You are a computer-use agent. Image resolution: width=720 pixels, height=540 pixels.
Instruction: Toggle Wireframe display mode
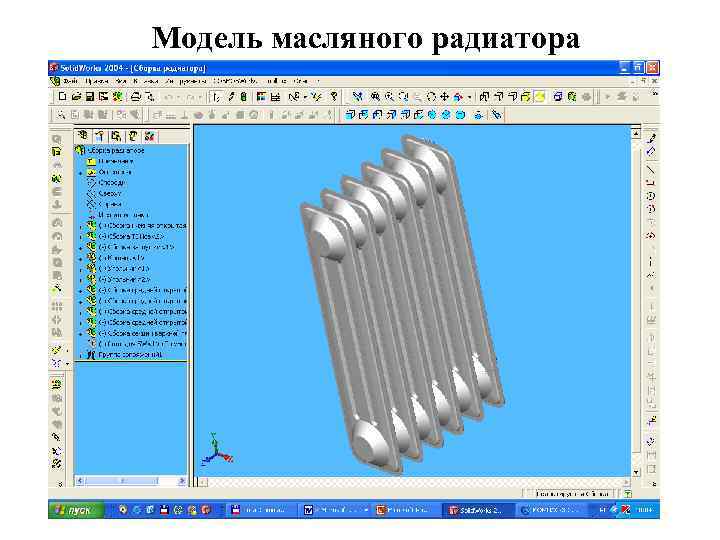[x=484, y=97]
